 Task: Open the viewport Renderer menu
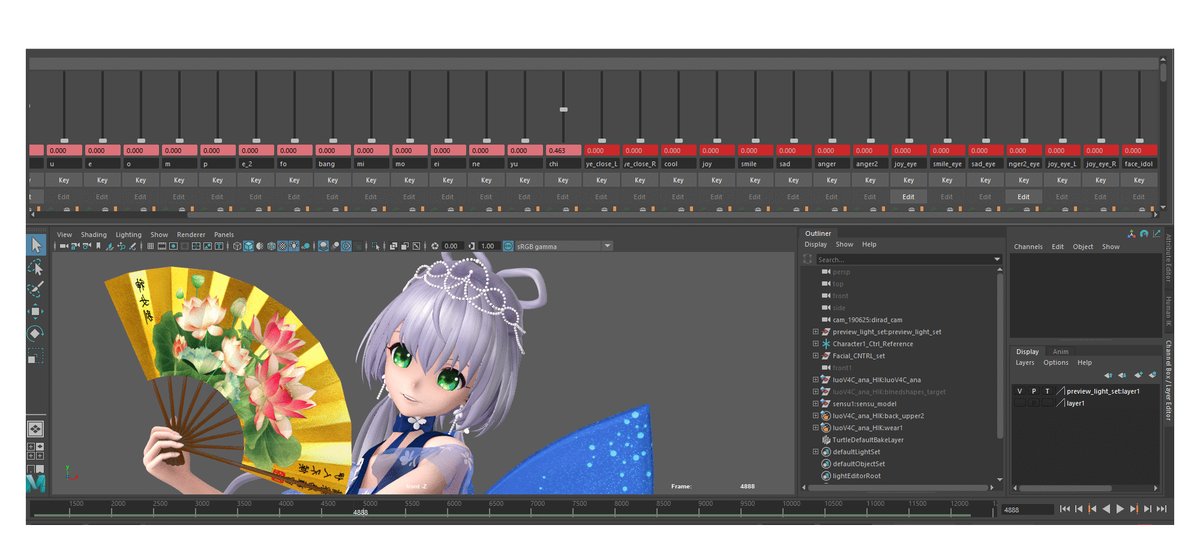pyautogui.click(x=191, y=234)
